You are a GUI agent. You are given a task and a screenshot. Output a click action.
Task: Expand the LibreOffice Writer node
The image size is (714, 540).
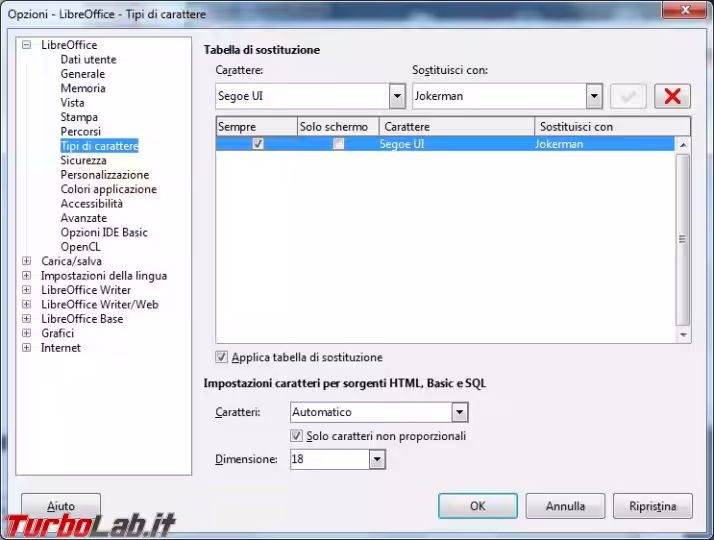coord(27,290)
